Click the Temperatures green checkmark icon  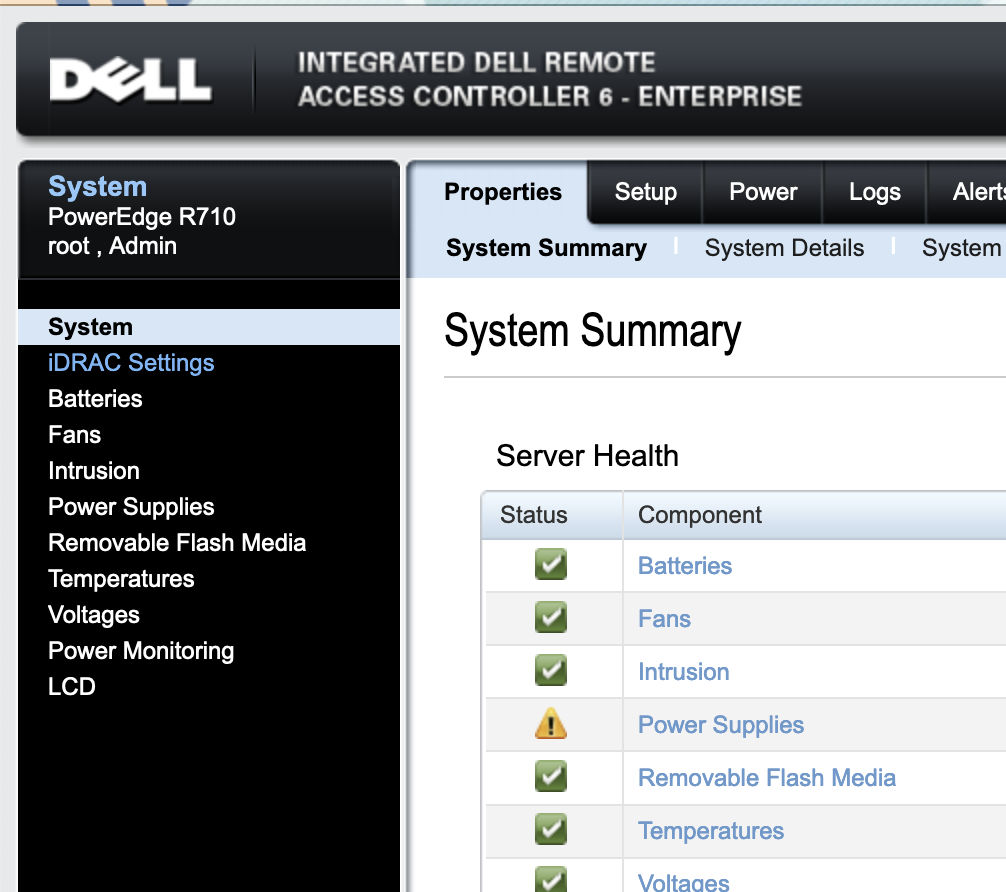coord(552,830)
